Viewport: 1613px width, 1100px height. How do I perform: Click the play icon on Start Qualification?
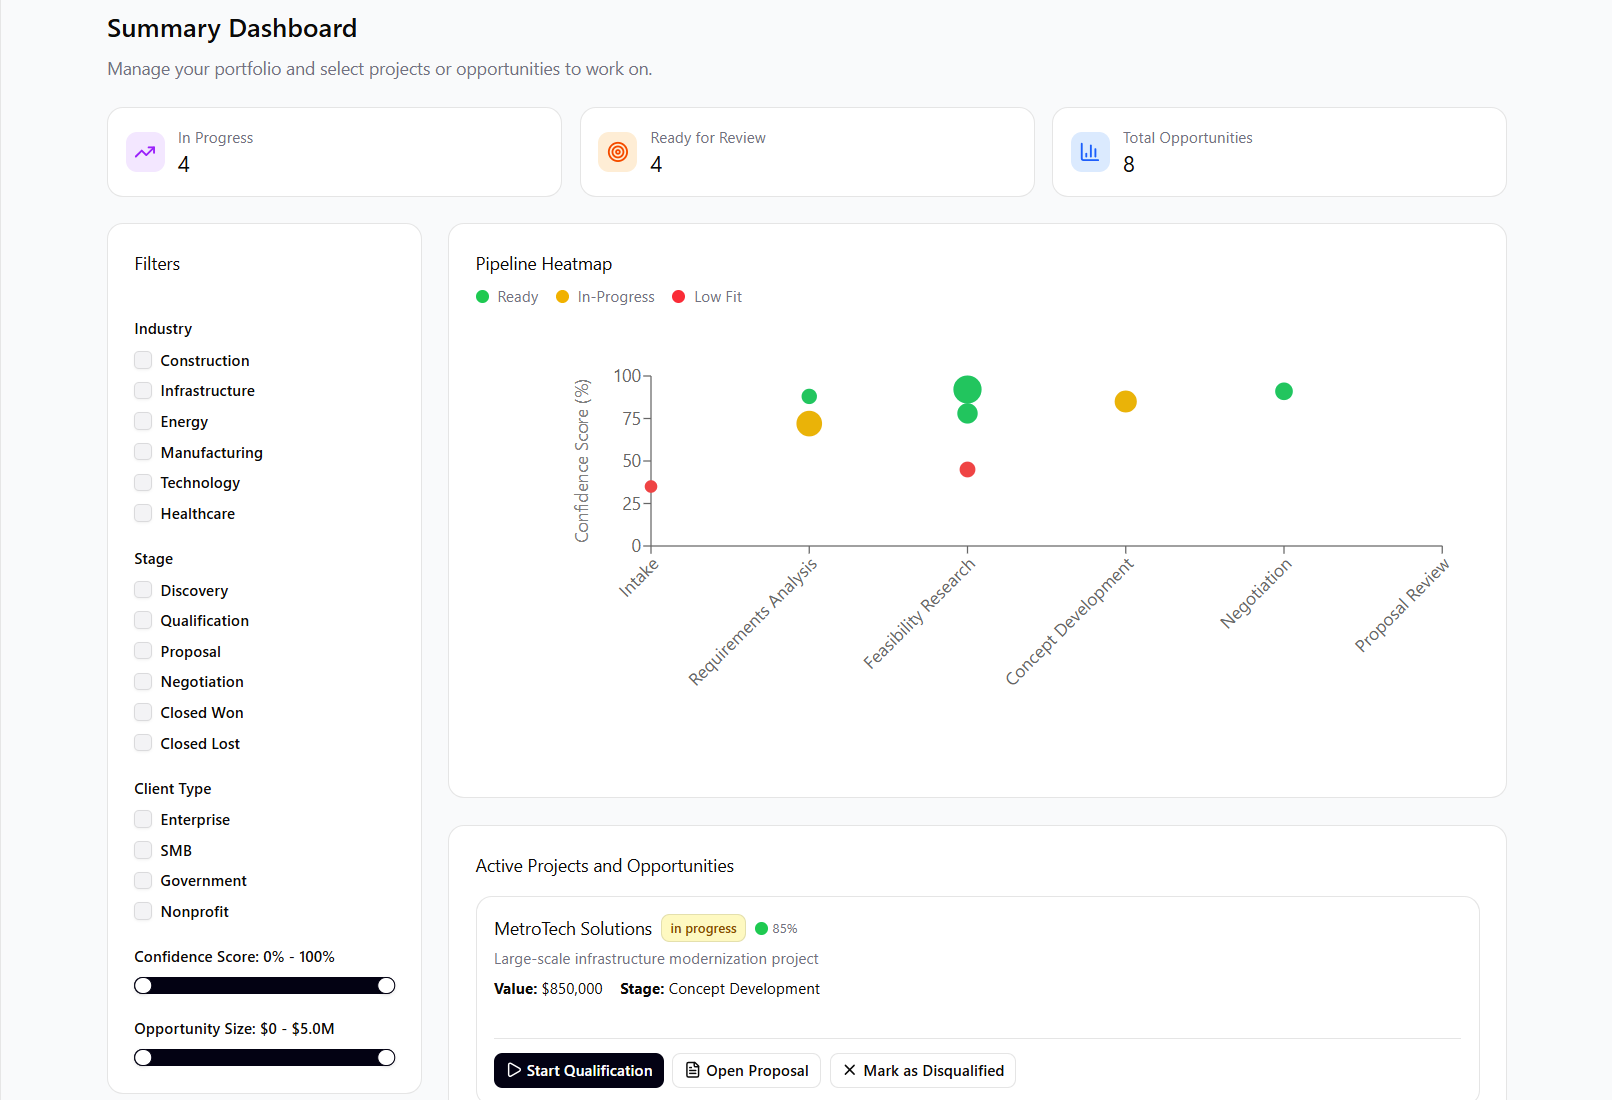tap(514, 1070)
